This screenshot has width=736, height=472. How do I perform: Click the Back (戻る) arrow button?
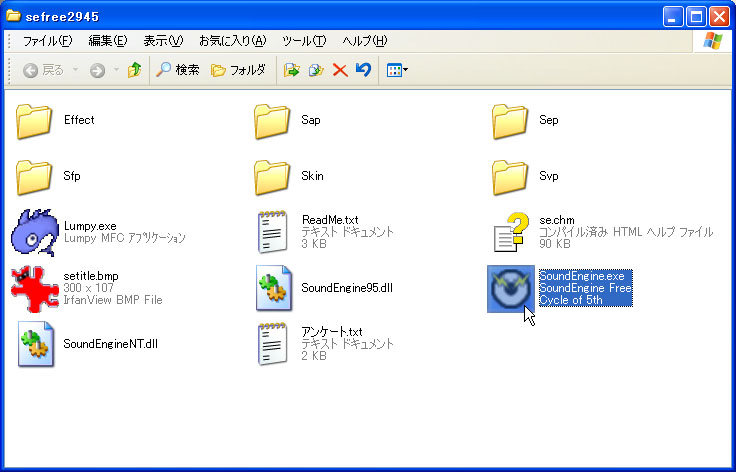click(x=43, y=70)
